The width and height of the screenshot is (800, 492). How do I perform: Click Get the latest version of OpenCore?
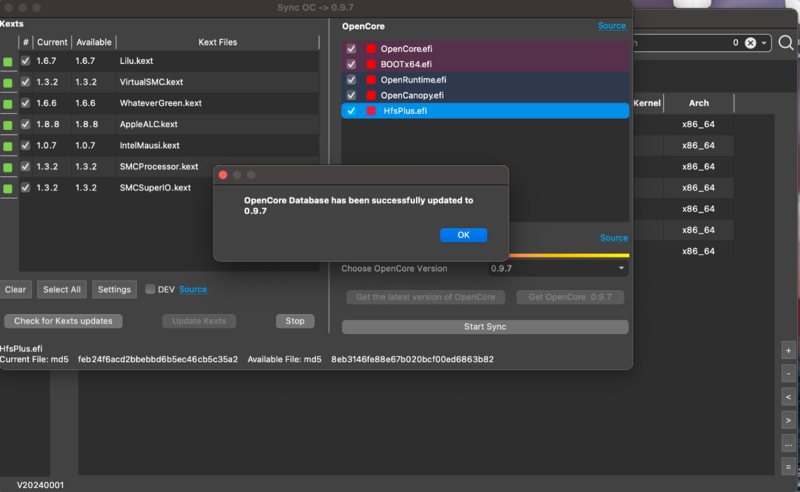tap(426, 297)
